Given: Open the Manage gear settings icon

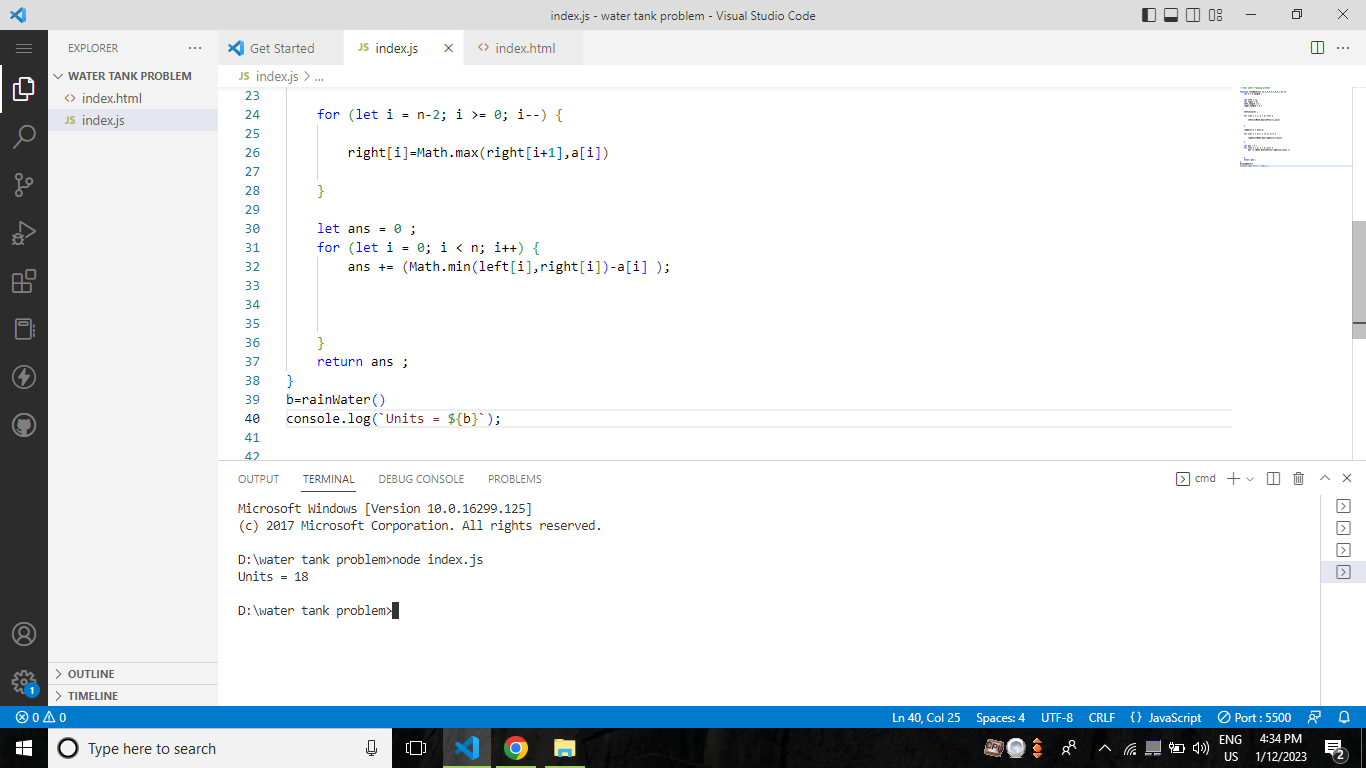Looking at the screenshot, I should (24, 683).
